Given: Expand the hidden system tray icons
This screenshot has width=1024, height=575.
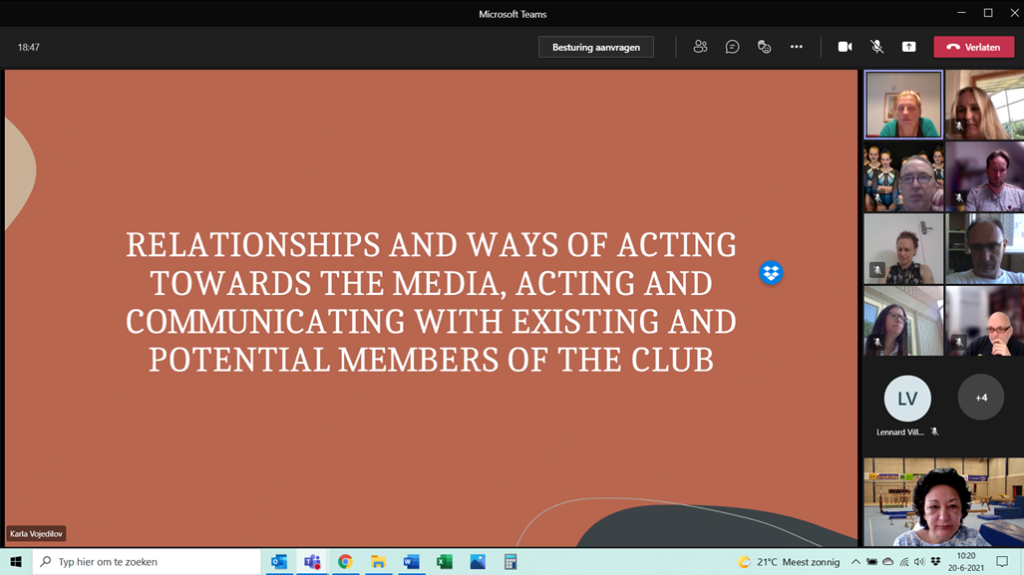Looking at the screenshot, I should coord(856,562).
